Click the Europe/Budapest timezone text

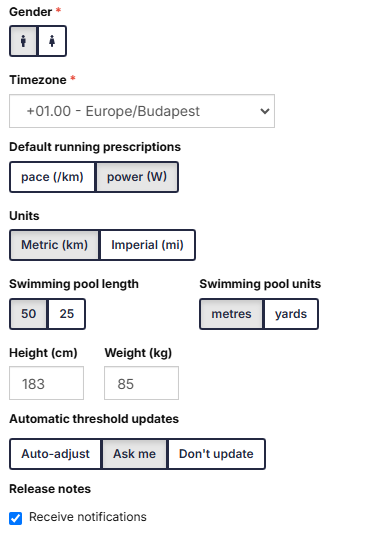143,111
